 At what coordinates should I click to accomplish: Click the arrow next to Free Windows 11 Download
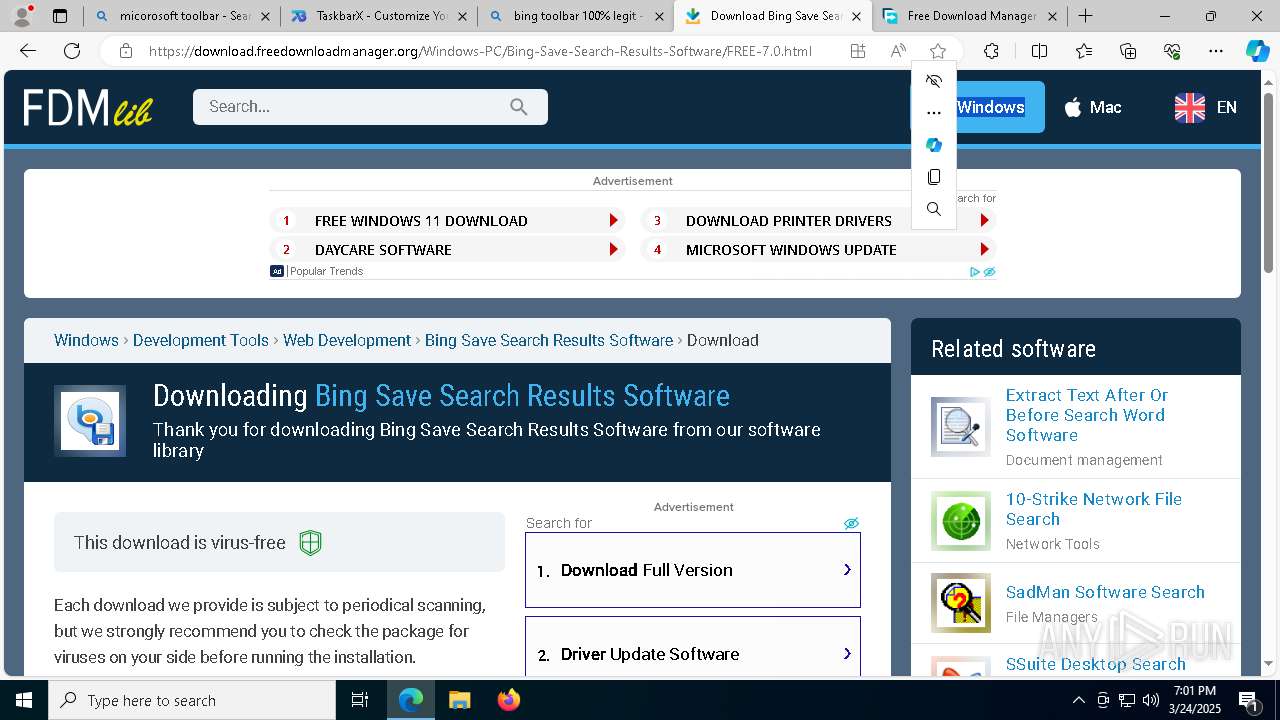614,221
